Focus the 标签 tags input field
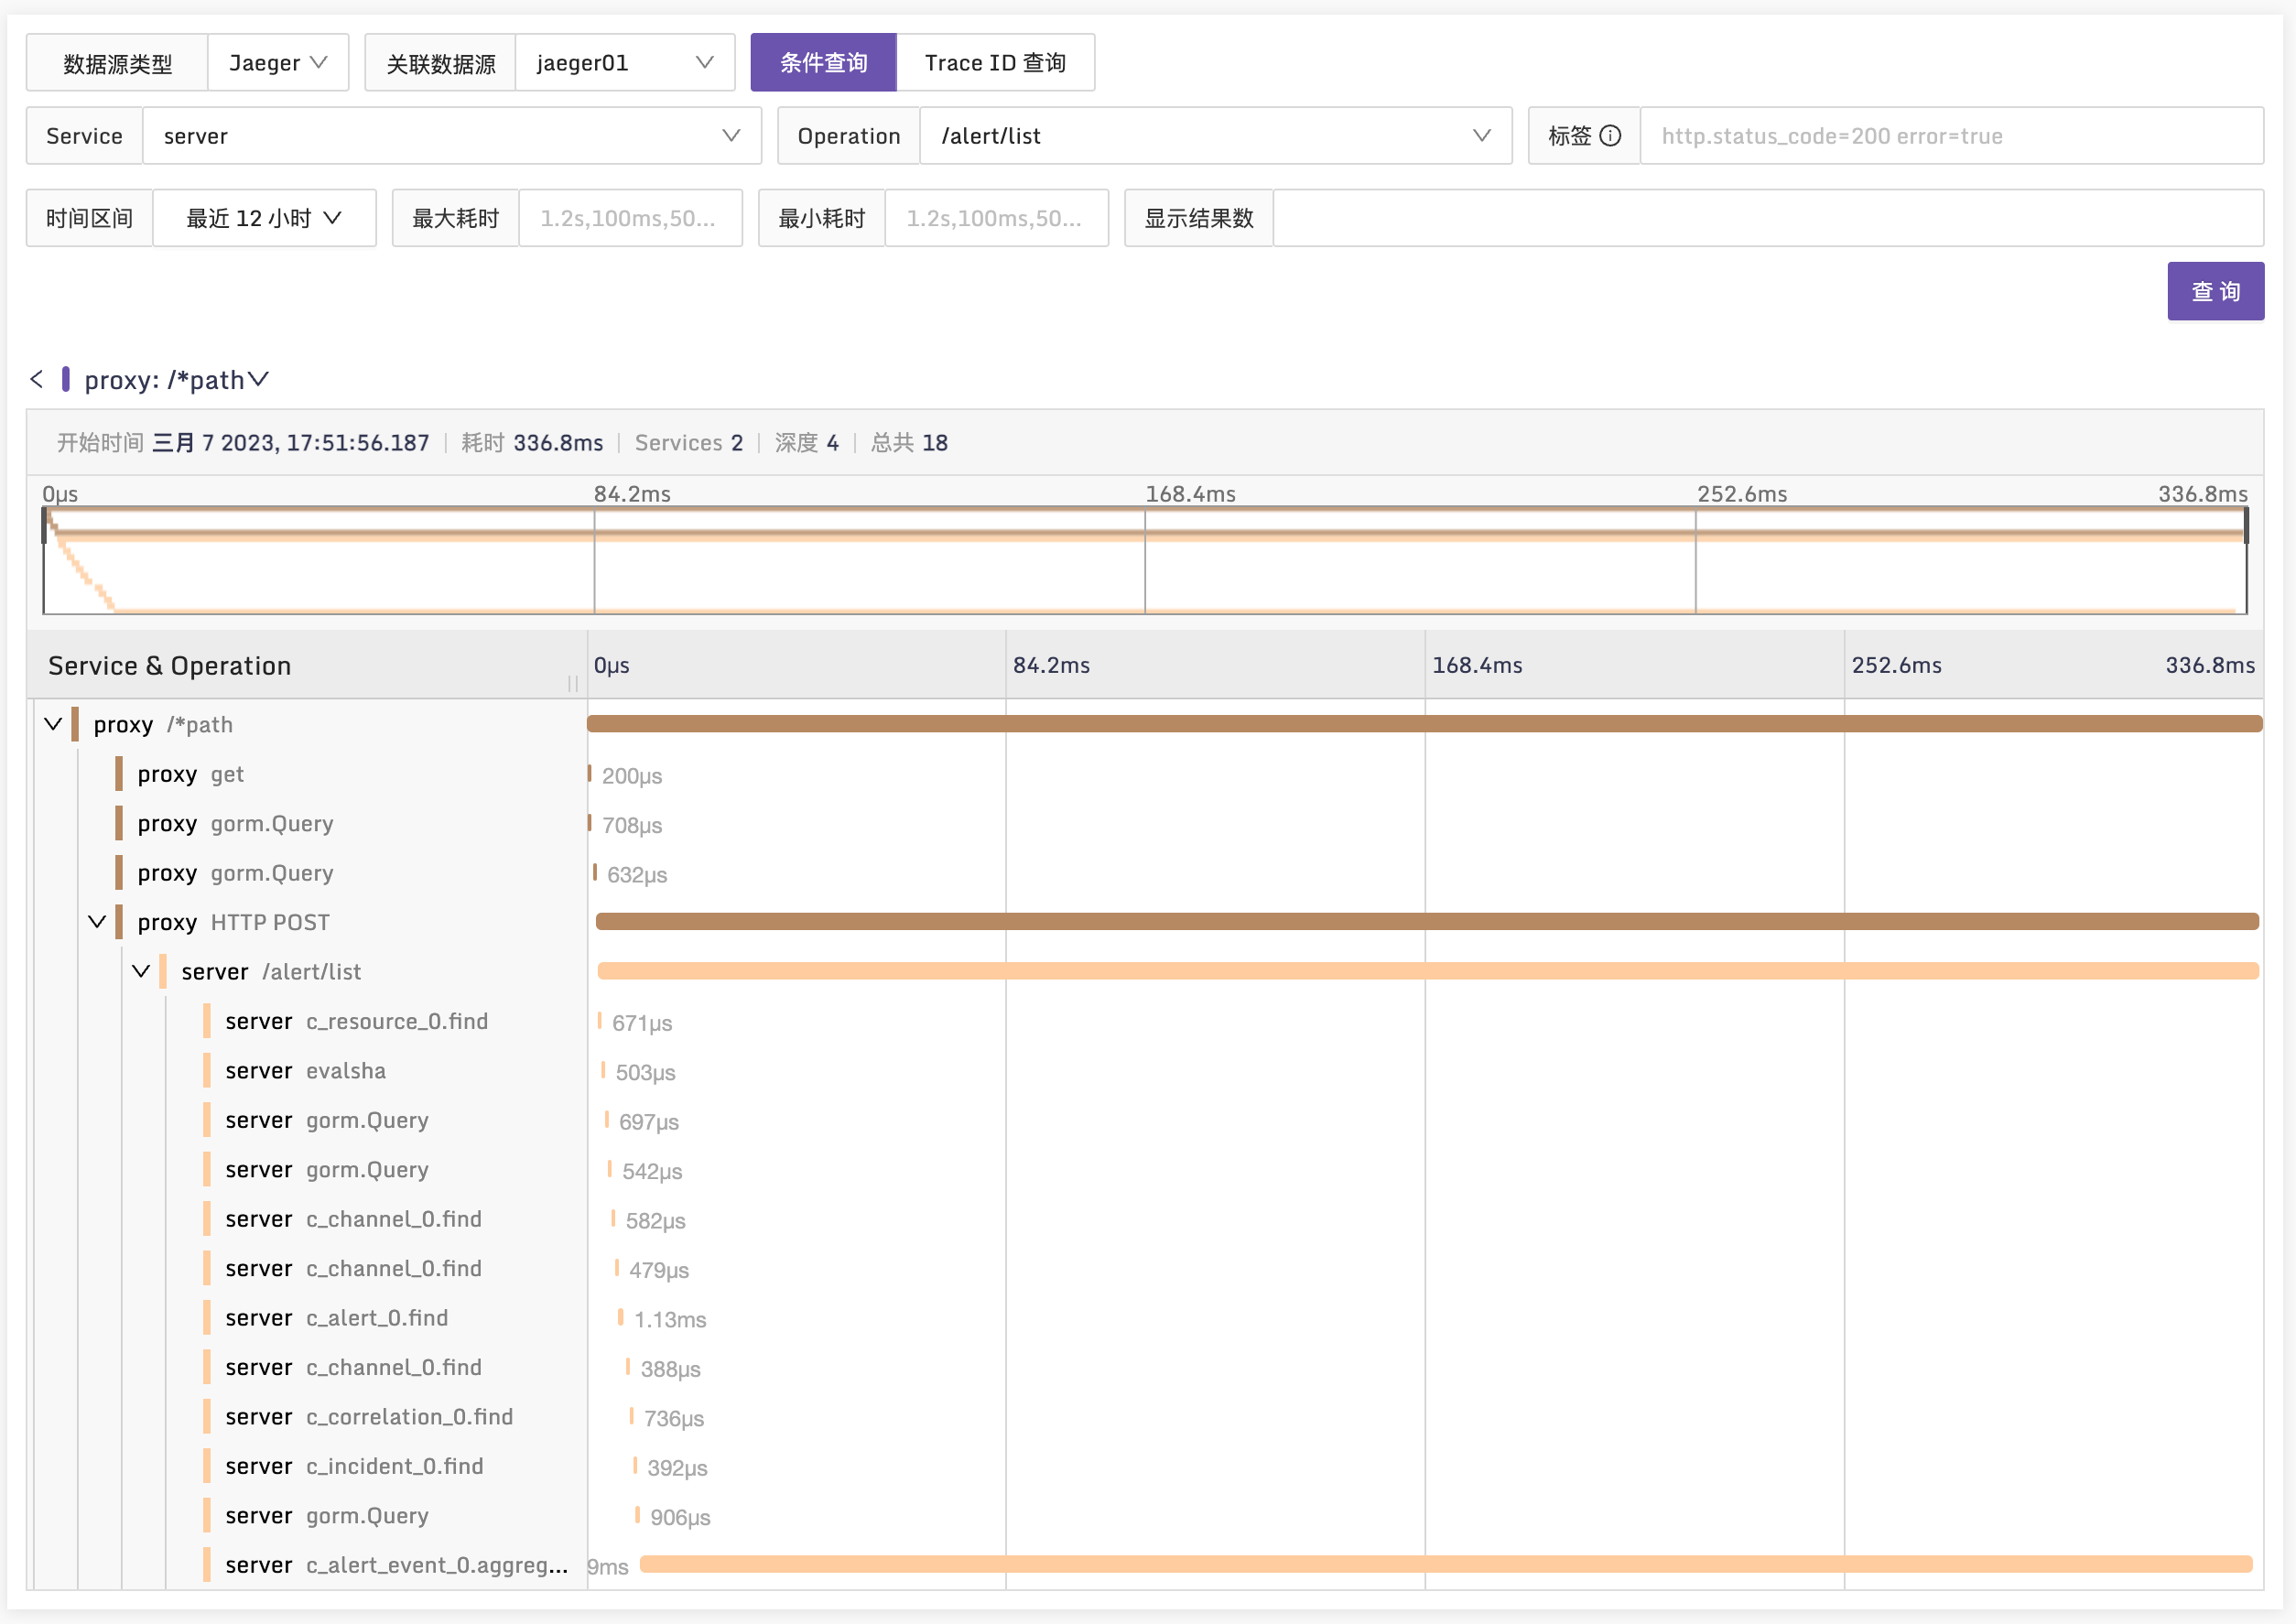The image size is (2296, 1624). [1951, 136]
